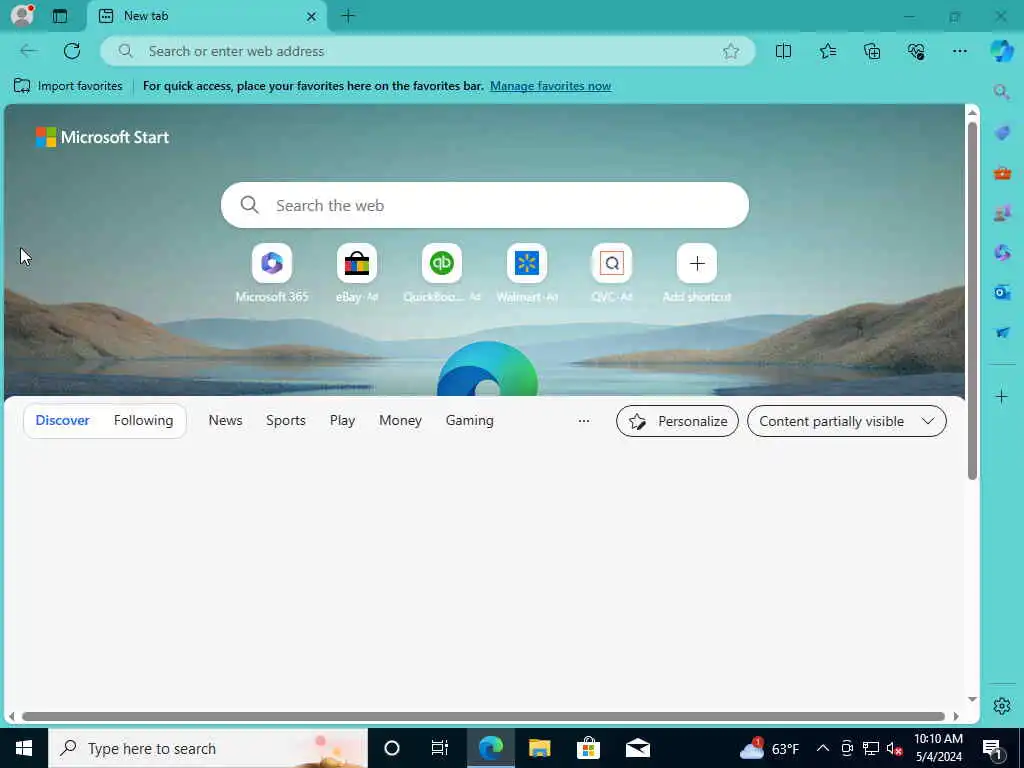
Task: Open sidebar Search icon
Action: tap(1002, 92)
